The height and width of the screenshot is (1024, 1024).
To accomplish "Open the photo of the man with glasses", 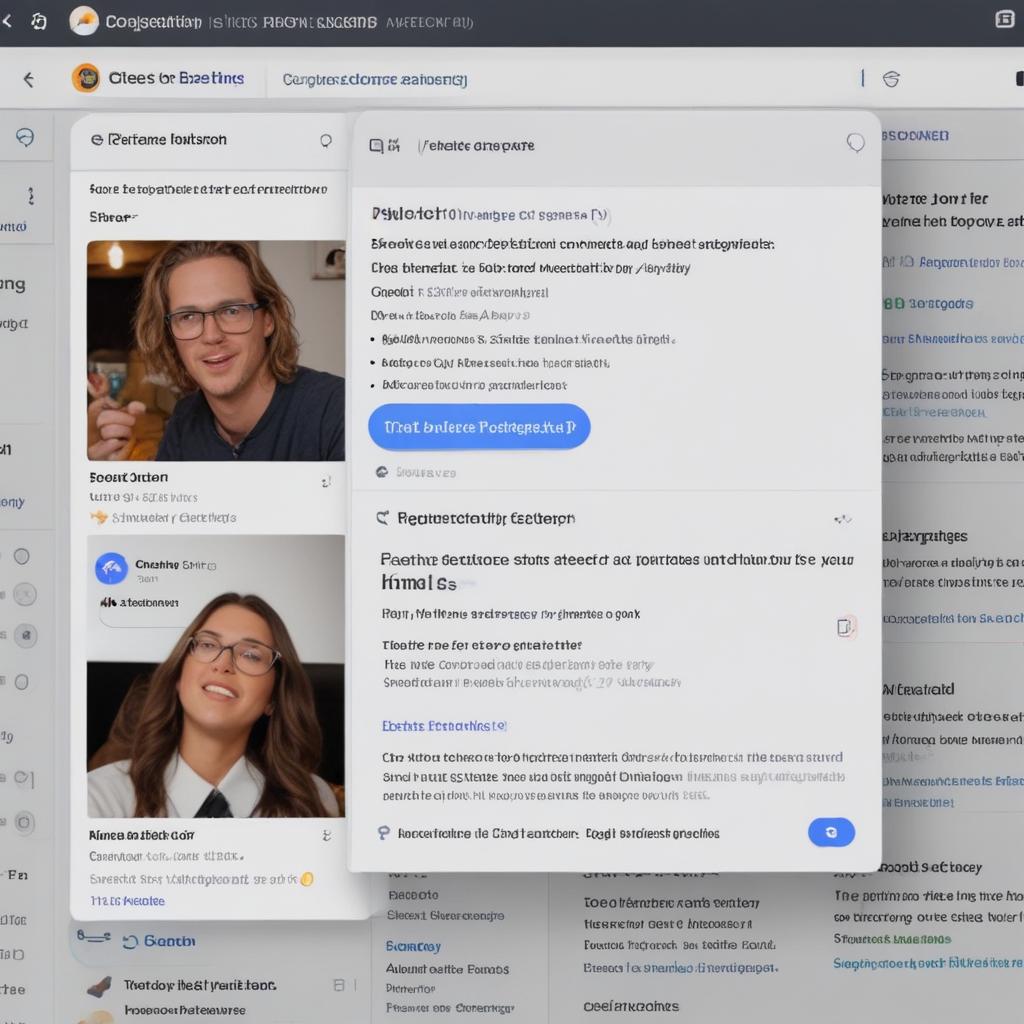I will 216,351.
